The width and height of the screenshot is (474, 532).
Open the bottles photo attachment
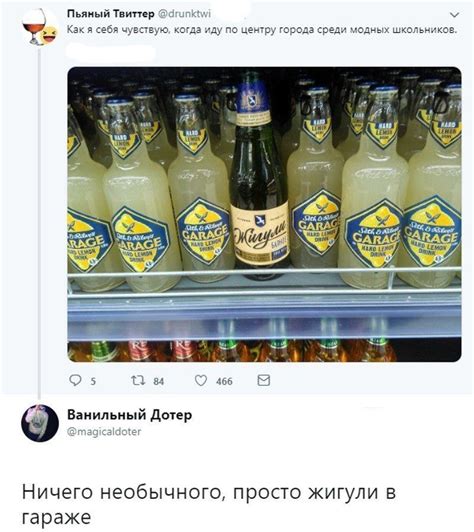[x=264, y=214]
